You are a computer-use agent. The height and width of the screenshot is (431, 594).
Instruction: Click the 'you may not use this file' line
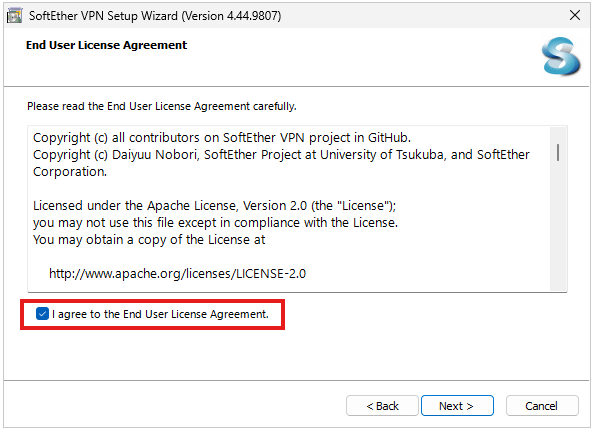(215, 223)
